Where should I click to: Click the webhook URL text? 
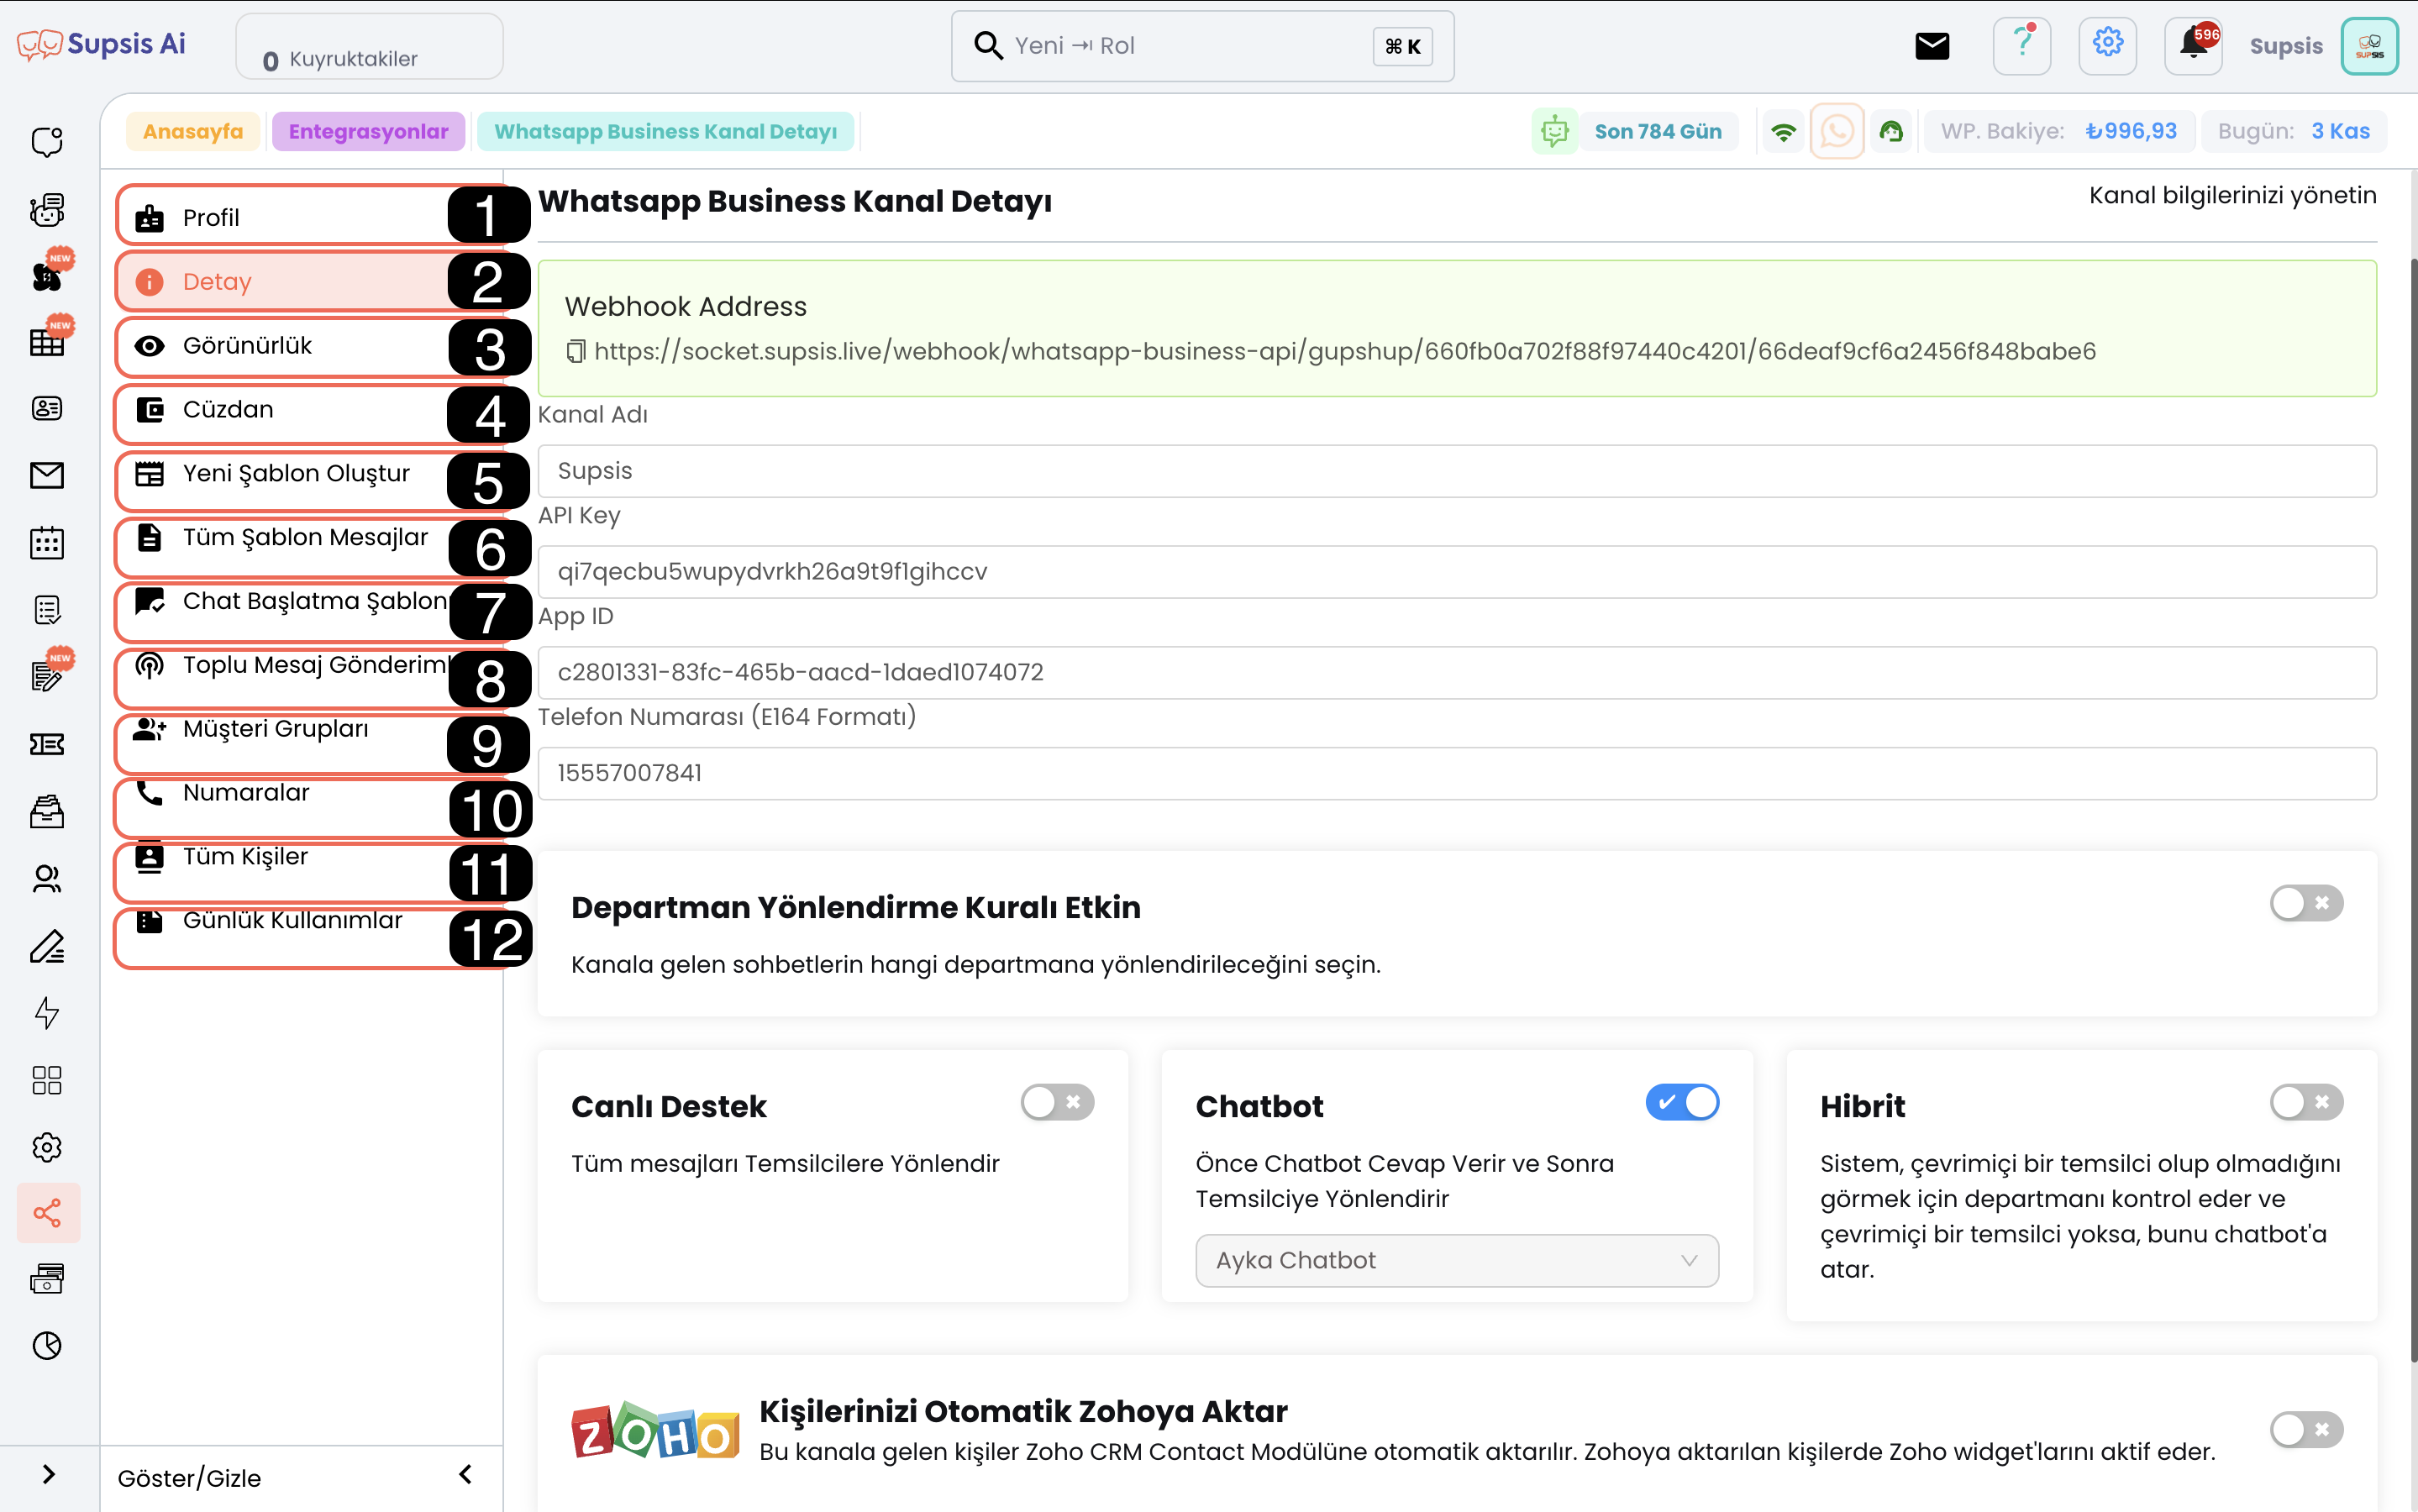tap(1344, 351)
